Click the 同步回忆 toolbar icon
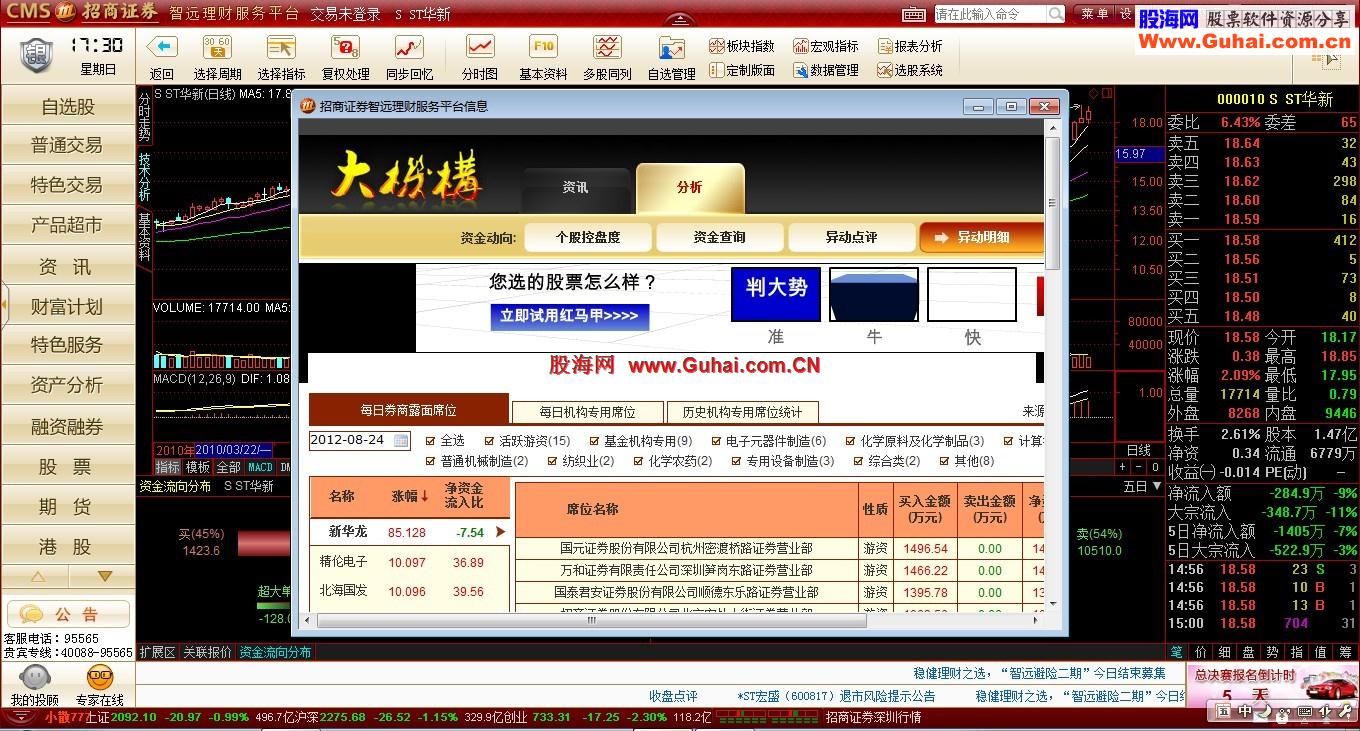Screen dimensions: 1360x731 tap(409, 47)
